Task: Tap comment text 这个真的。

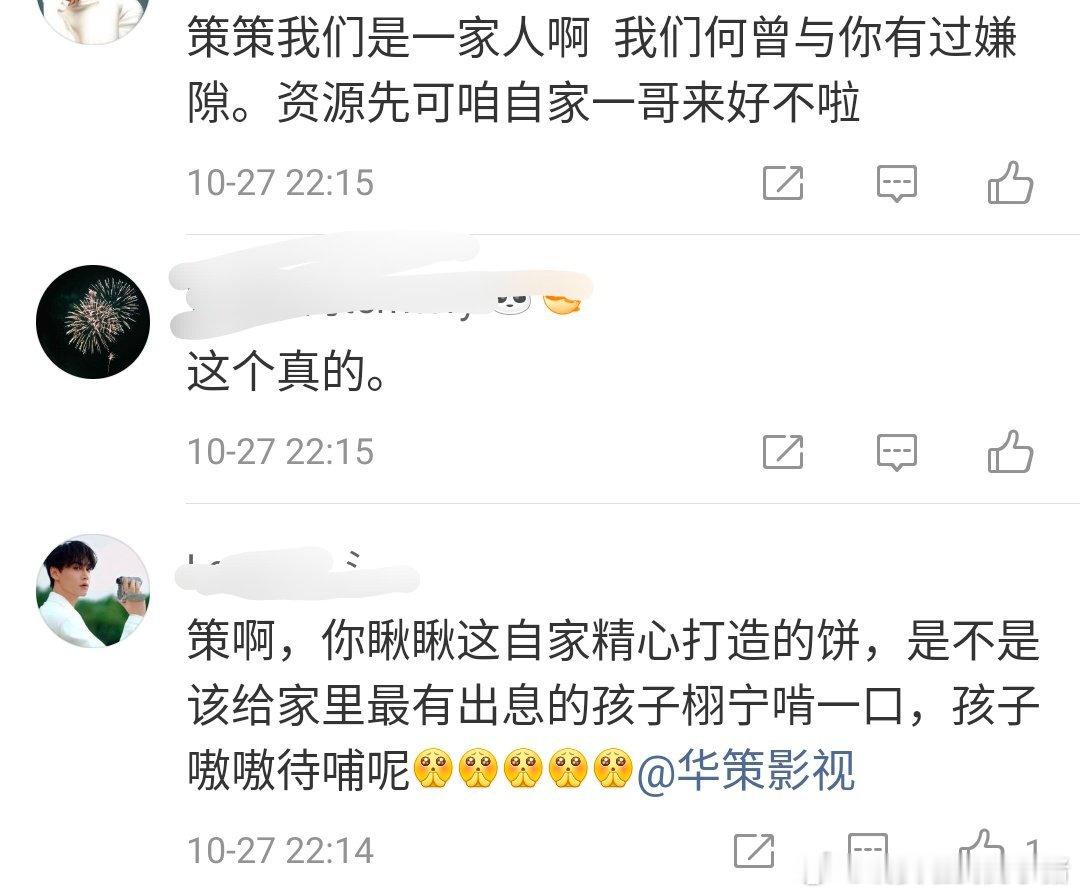Action: 286,372
